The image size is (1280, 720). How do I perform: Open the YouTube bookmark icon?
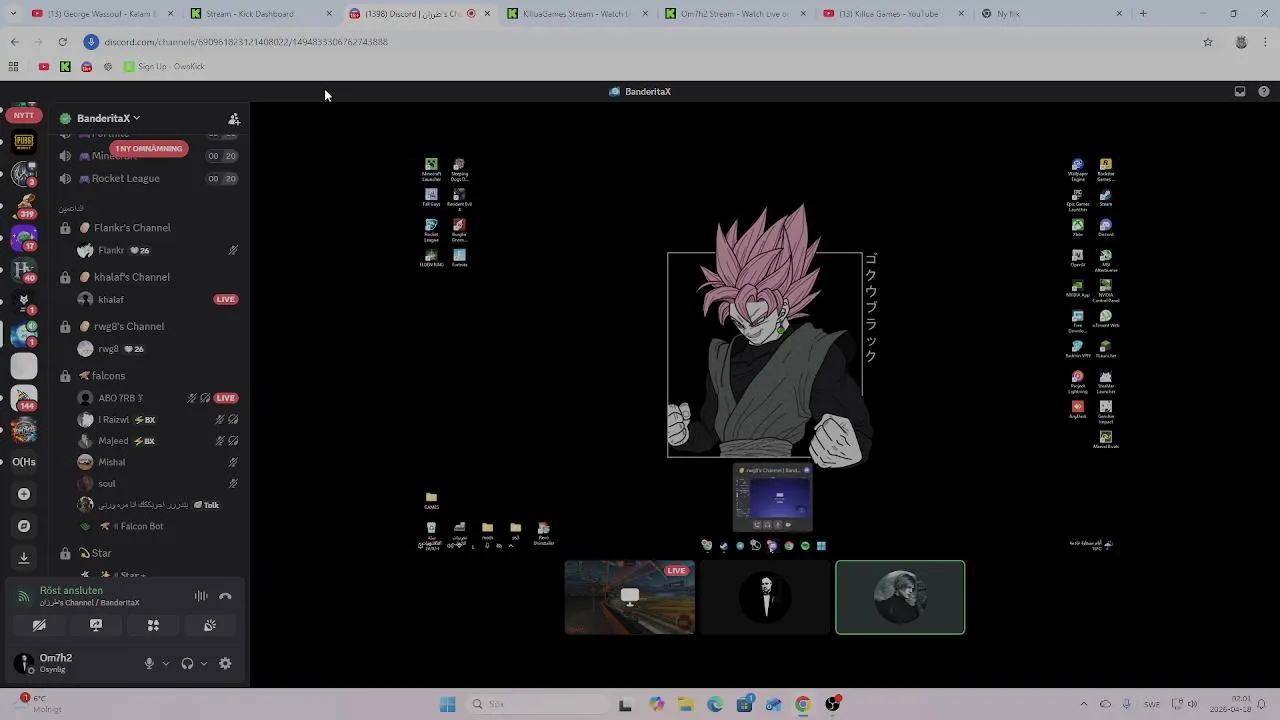[43, 67]
